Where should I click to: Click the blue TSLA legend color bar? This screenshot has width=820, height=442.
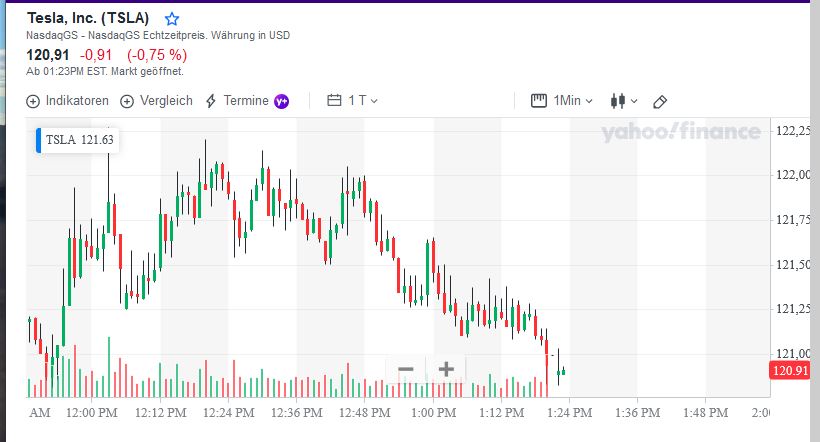click(x=38, y=141)
